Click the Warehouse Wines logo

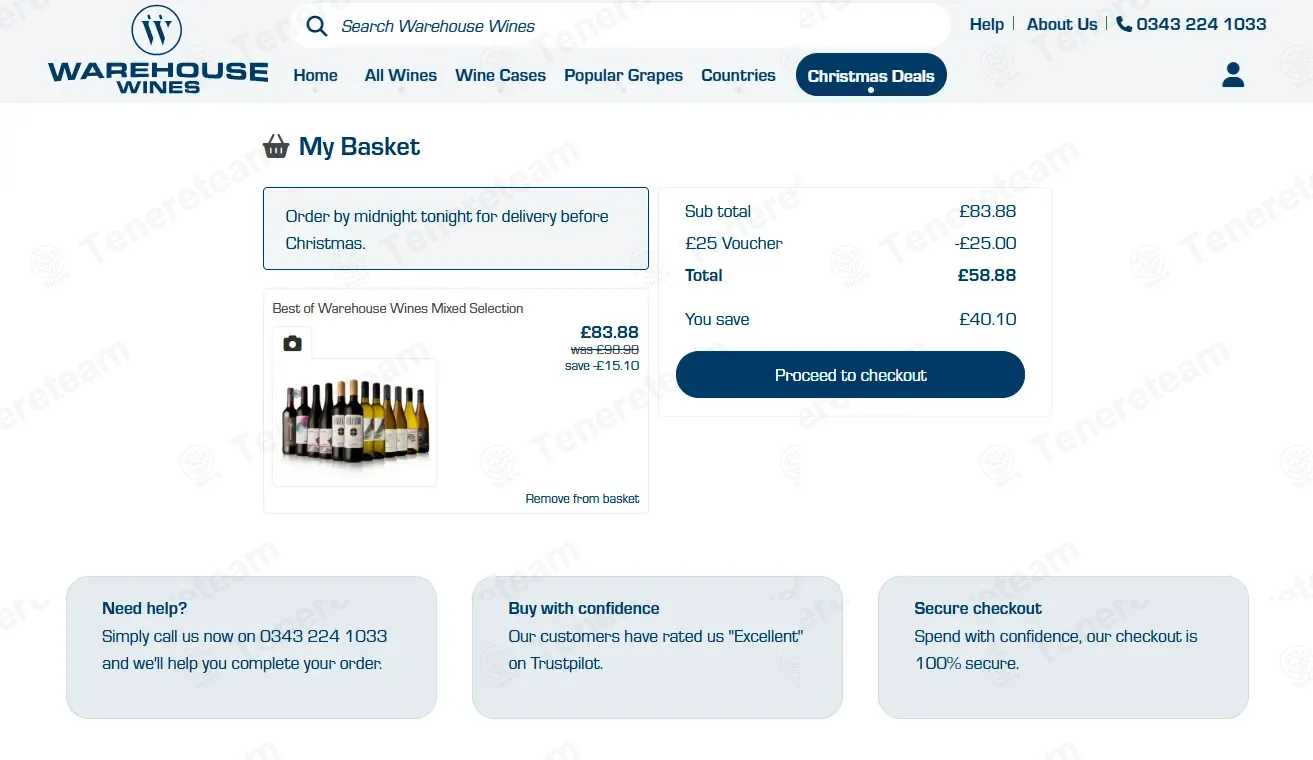pos(157,50)
